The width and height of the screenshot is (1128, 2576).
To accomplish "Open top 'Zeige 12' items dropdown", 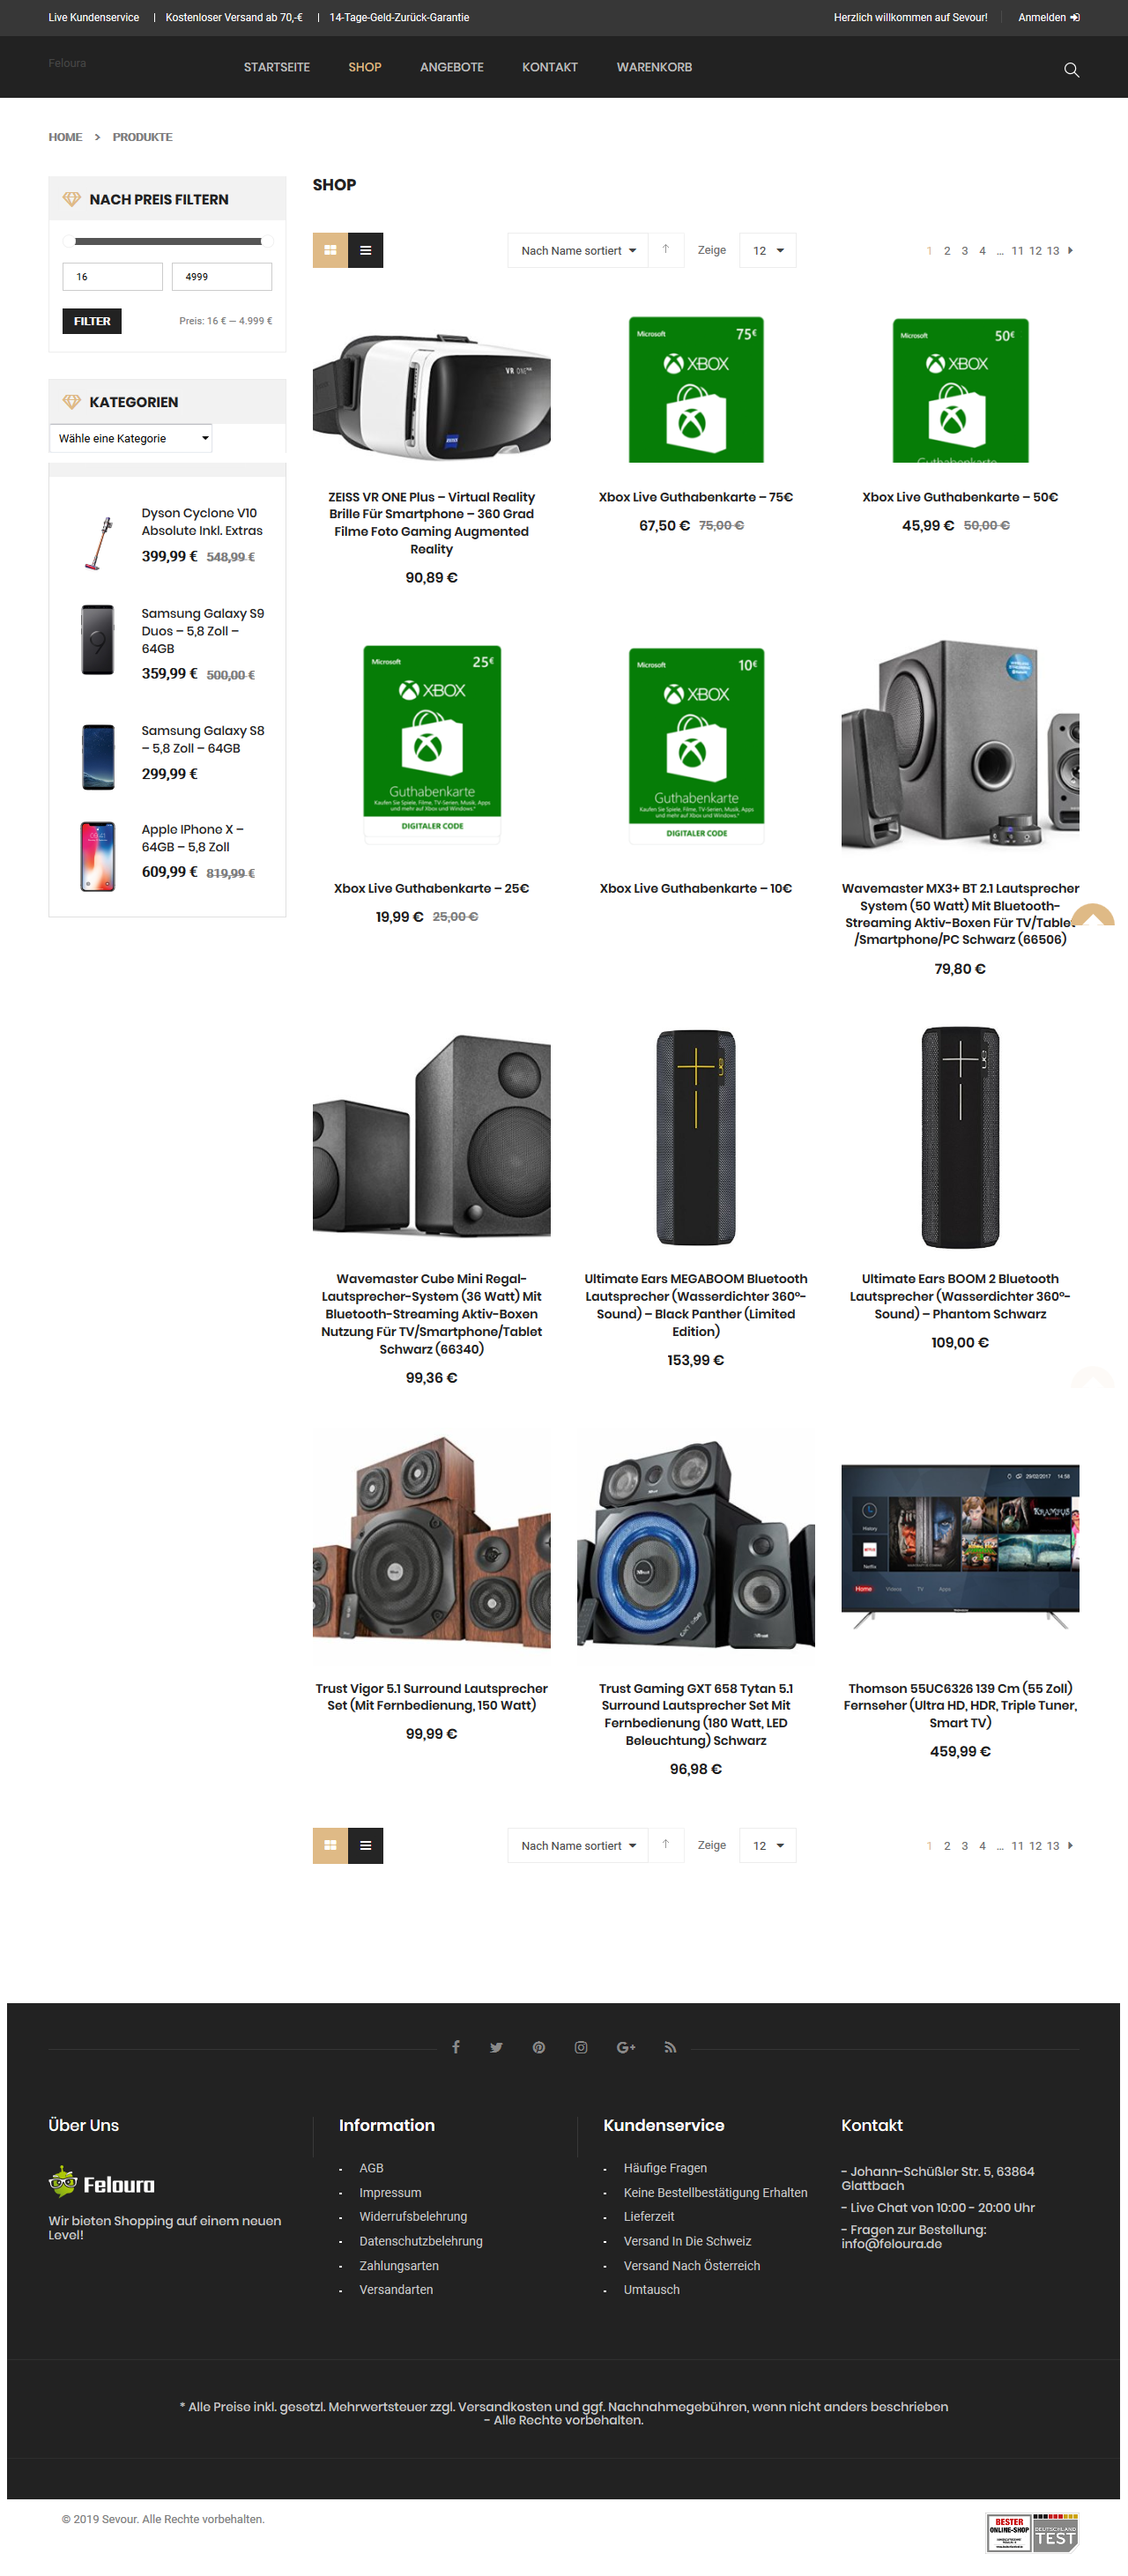I will [x=768, y=250].
